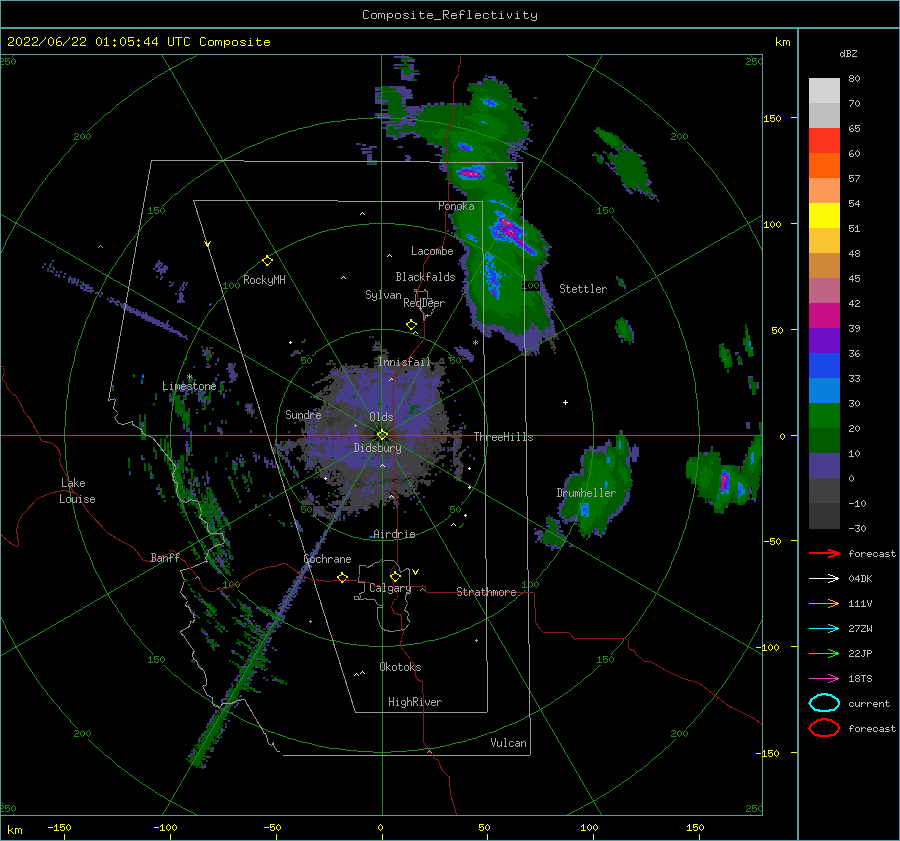Click the Stettler label
Screen dimensions: 900x841
click(583, 289)
